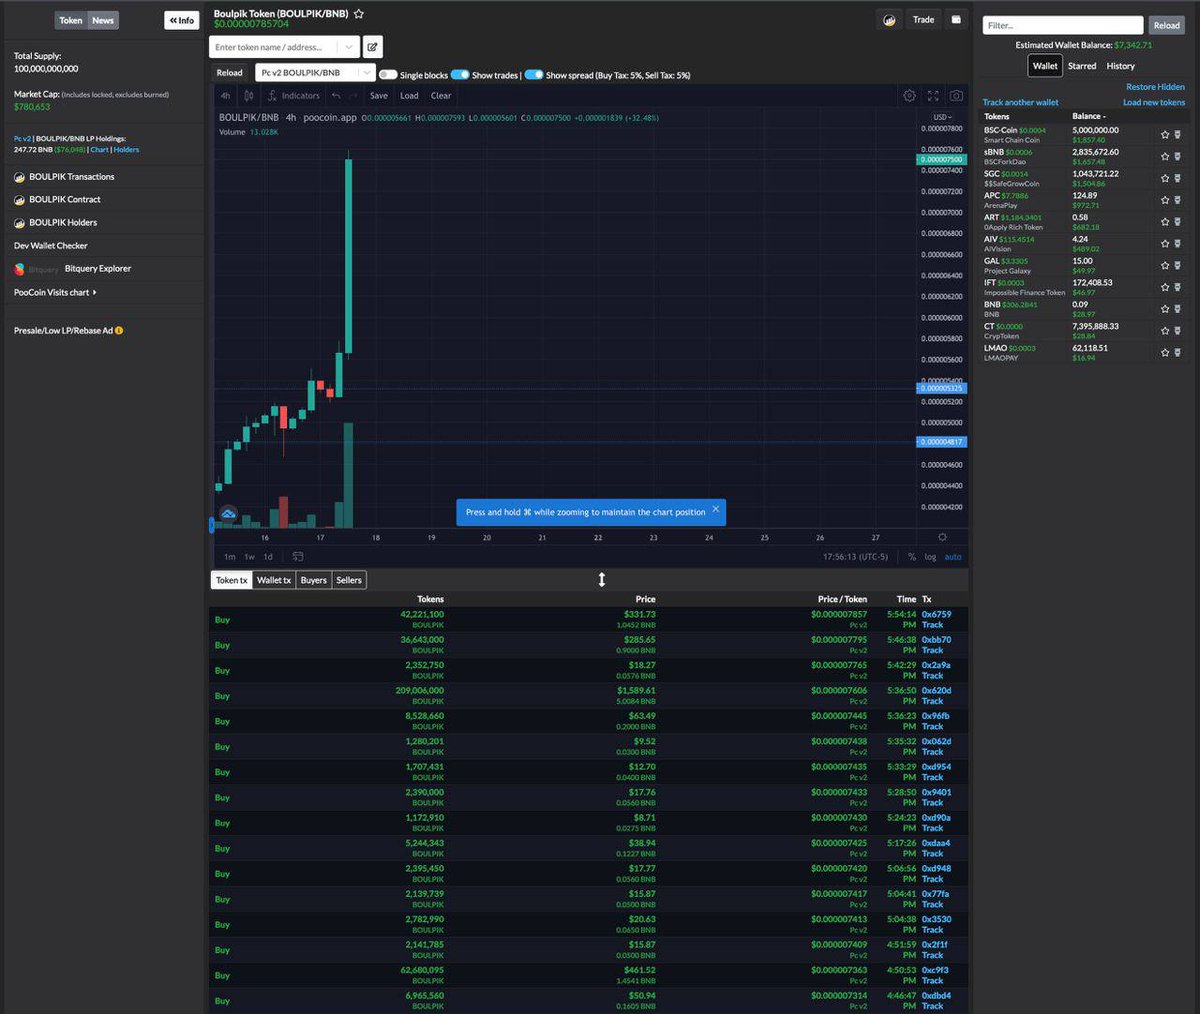This screenshot has width=1200, height=1014.
Task: Hide the ART token with trash icon
Action: pyautogui.click(x=1177, y=222)
